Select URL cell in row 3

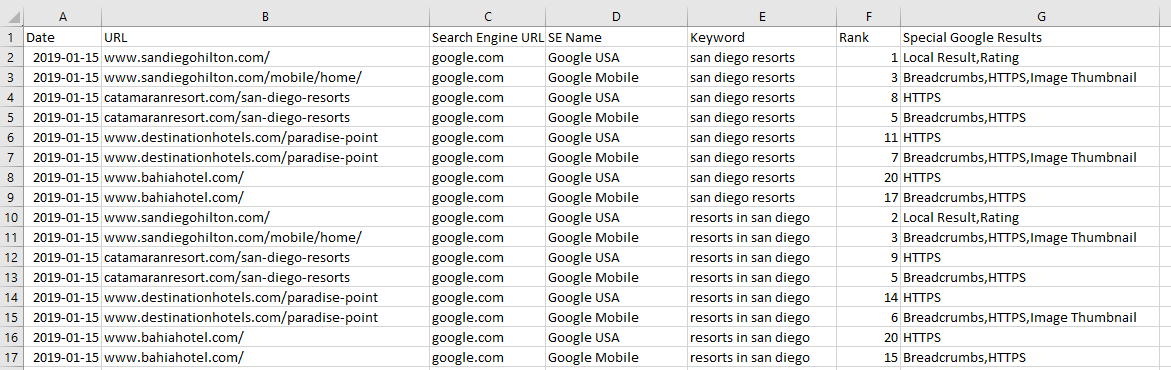(x=266, y=77)
